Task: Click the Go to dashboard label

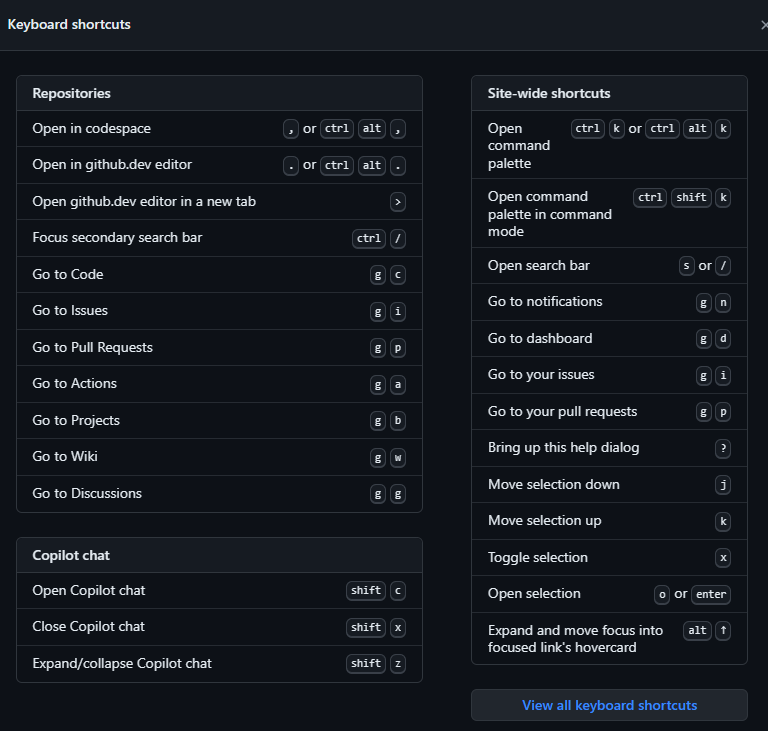Action: pos(540,338)
